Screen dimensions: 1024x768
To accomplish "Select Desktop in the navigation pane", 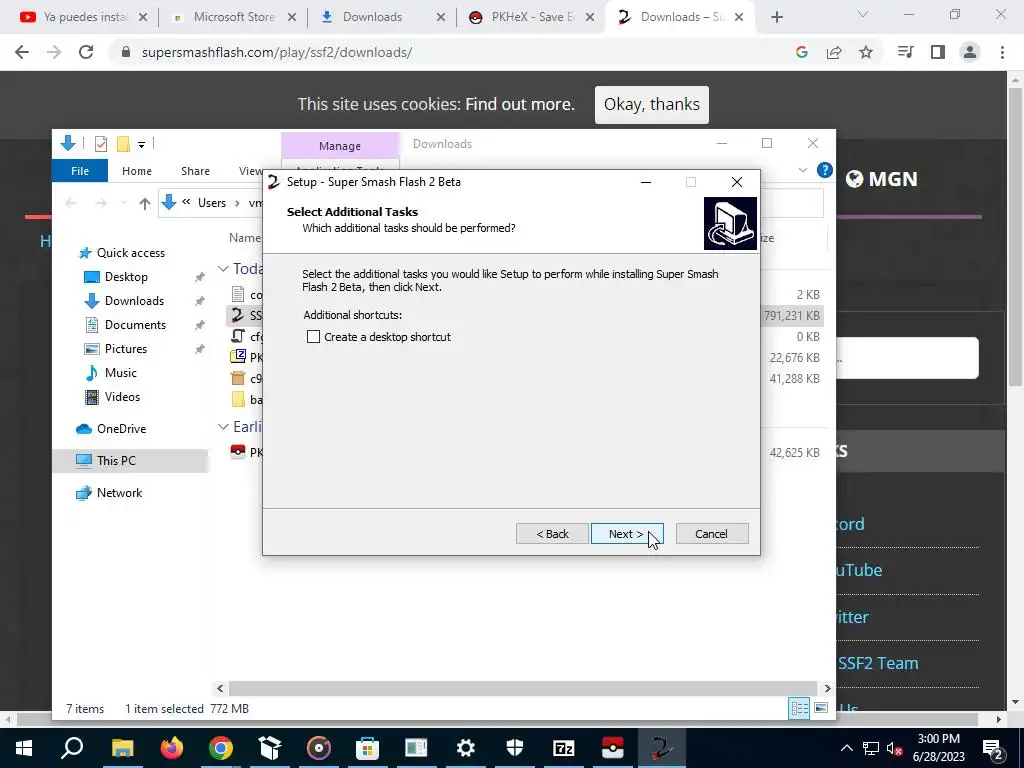I will tap(126, 277).
